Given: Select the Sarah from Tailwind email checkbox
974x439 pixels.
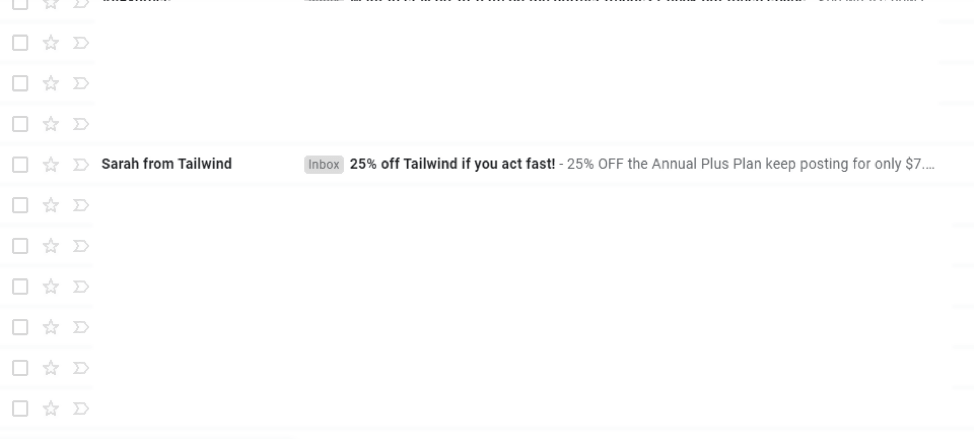Looking at the screenshot, I should (x=20, y=165).
